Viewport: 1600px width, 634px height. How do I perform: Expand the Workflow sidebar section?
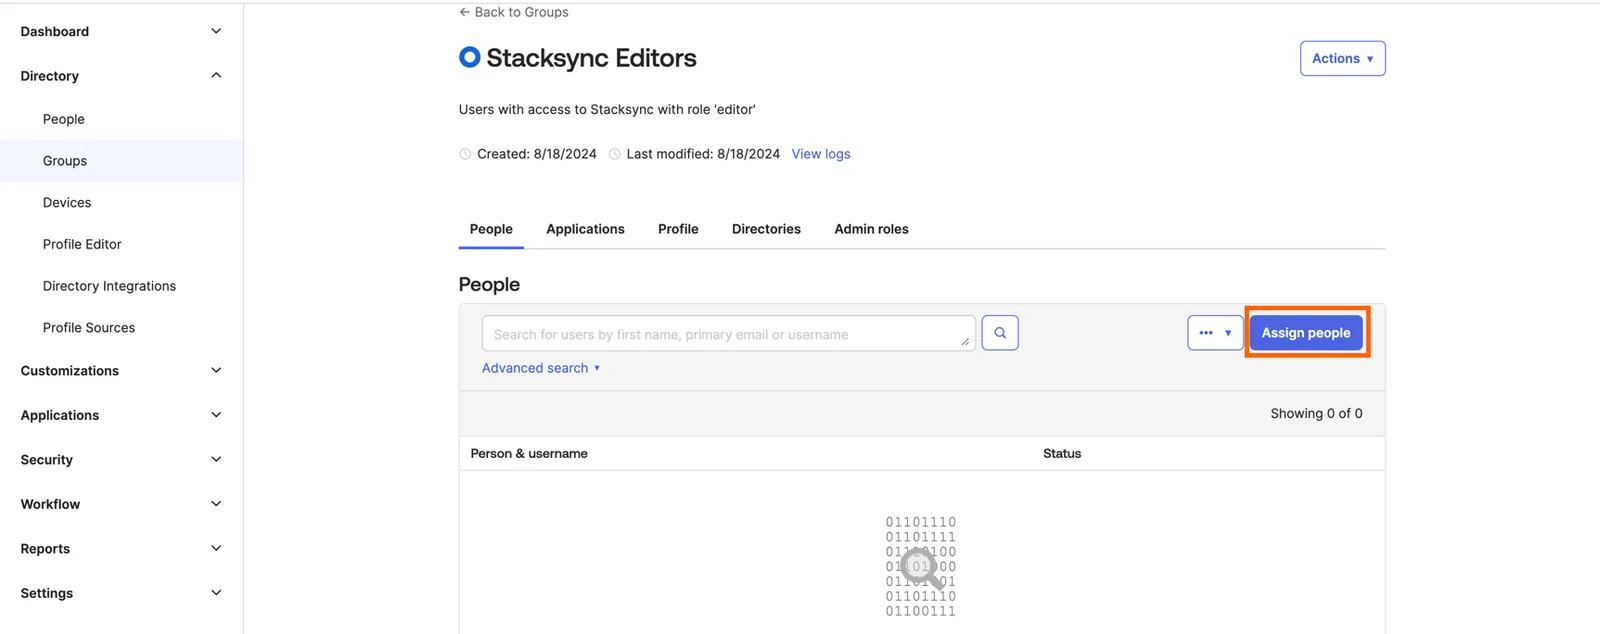[x=121, y=504]
